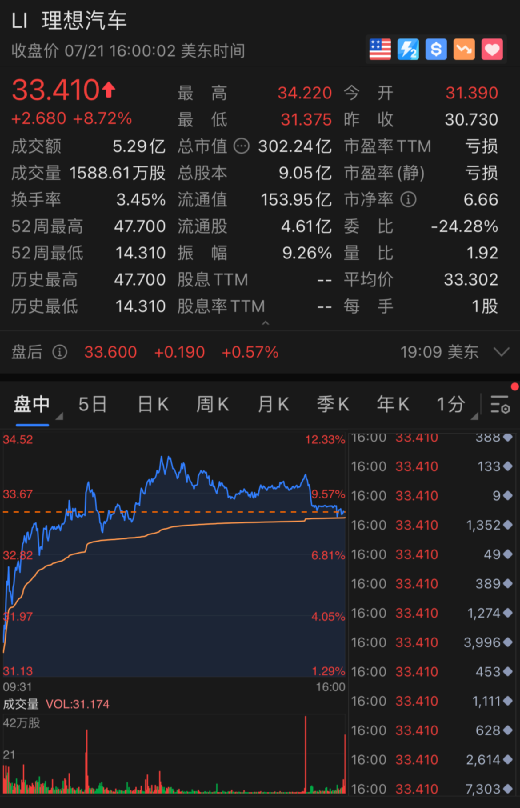Tap the 总股本 value 9.05亿

tap(305, 173)
